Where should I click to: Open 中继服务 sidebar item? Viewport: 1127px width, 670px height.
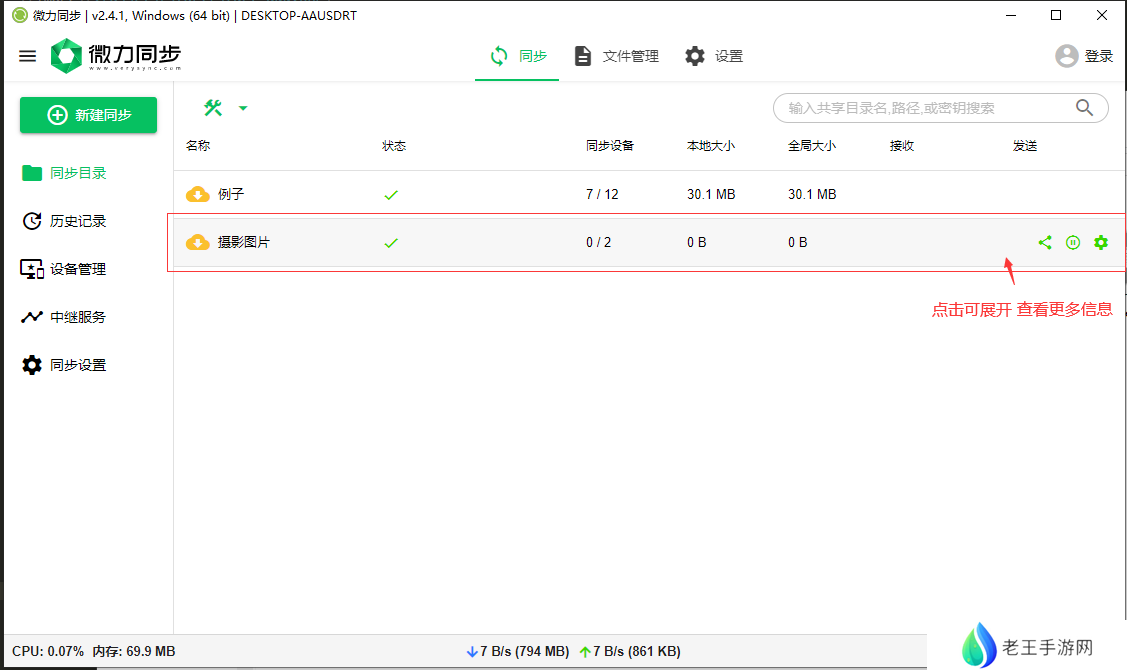pyautogui.click(x=78, y=317)
